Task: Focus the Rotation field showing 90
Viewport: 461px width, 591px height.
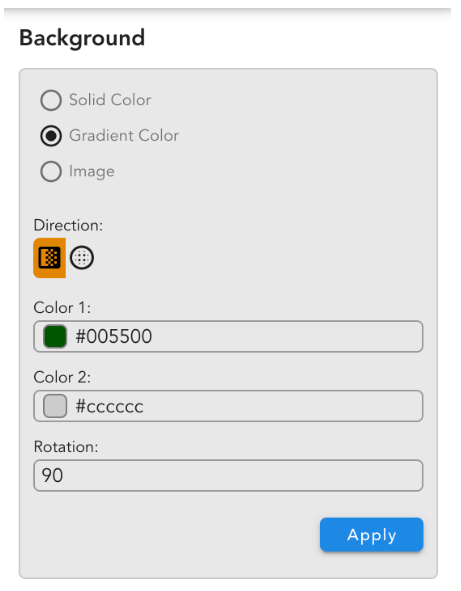Action: (x=228, y=475)
